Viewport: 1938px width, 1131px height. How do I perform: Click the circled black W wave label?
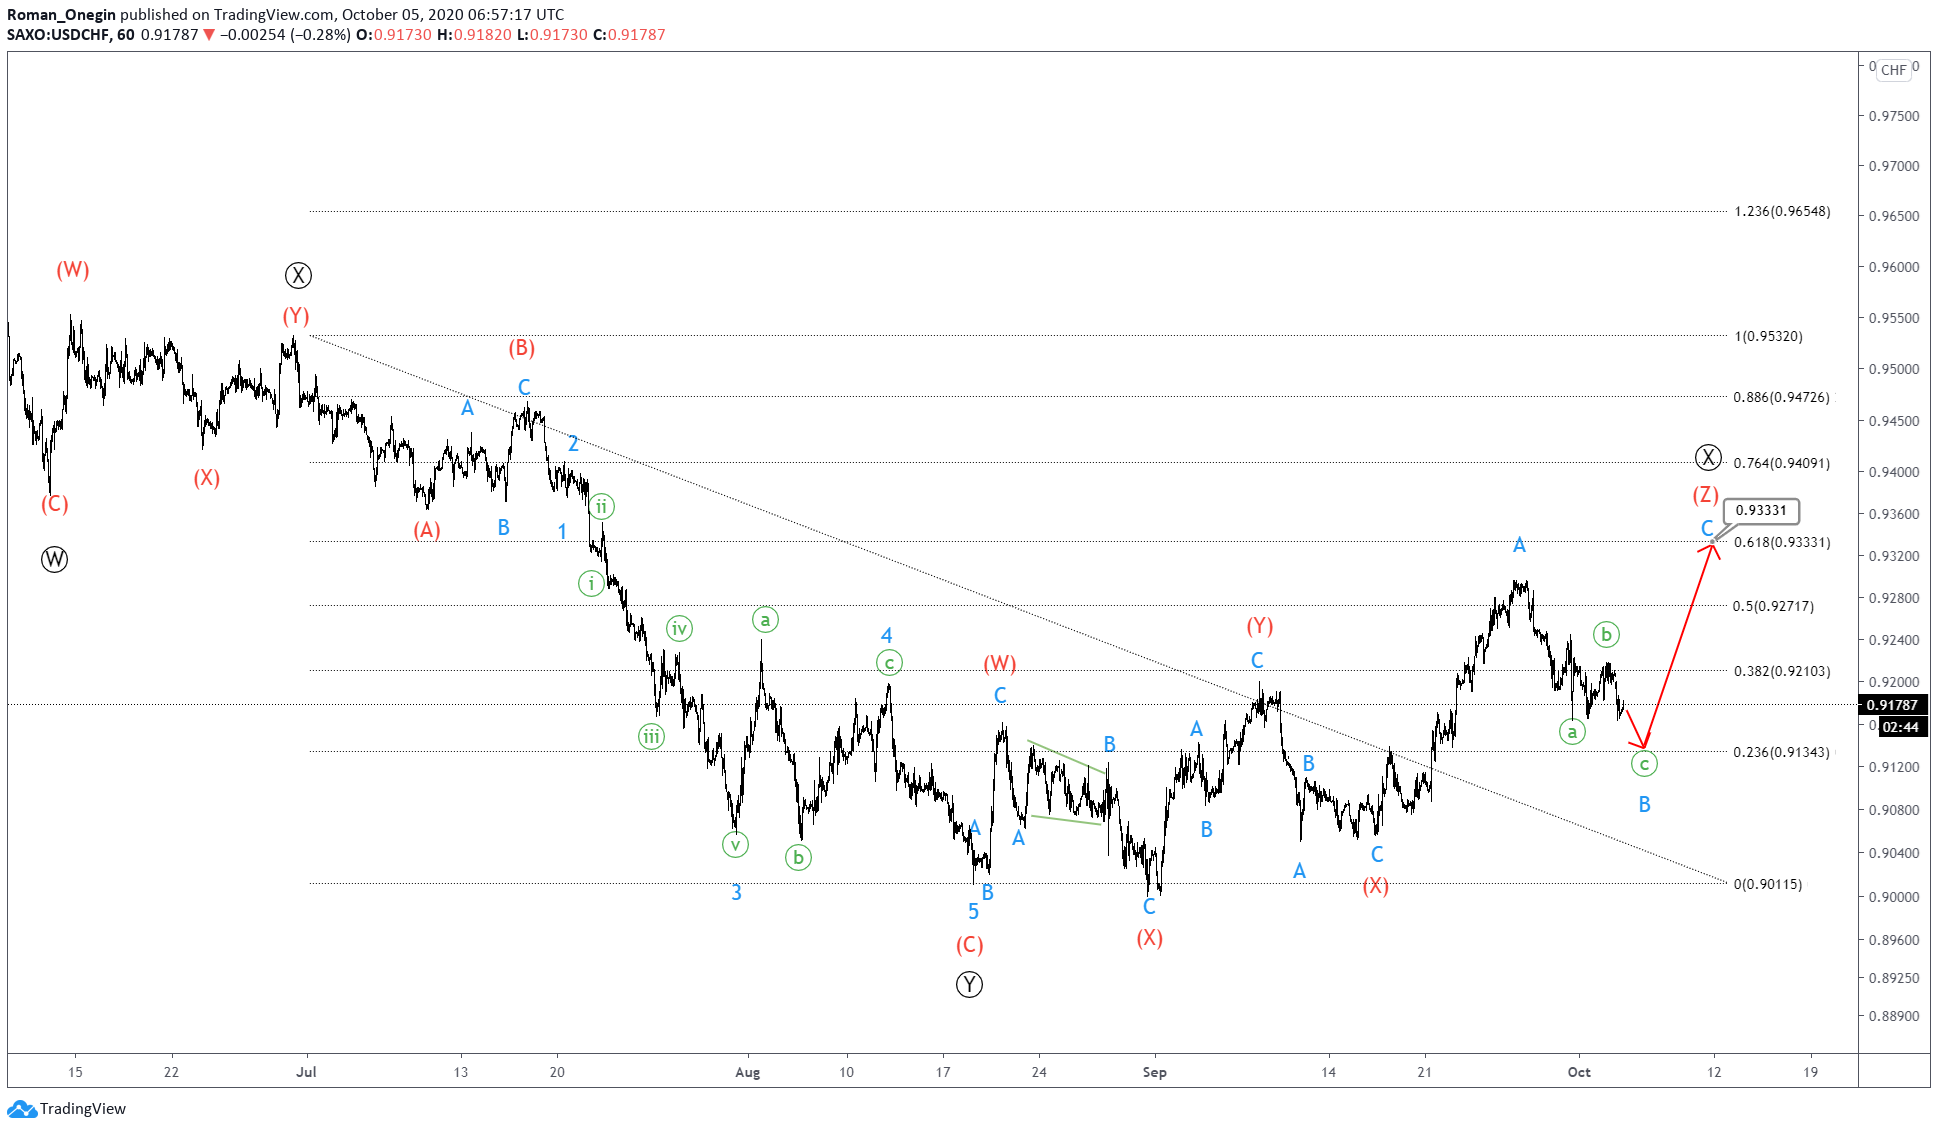(55, 560)
